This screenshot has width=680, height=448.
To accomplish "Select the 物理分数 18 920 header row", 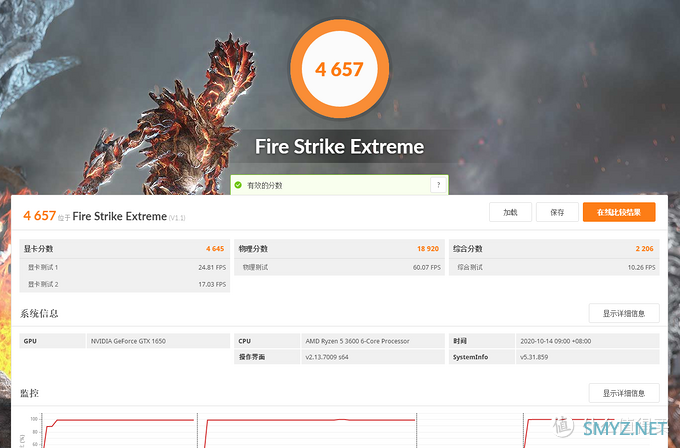I will tap(339, 249).
